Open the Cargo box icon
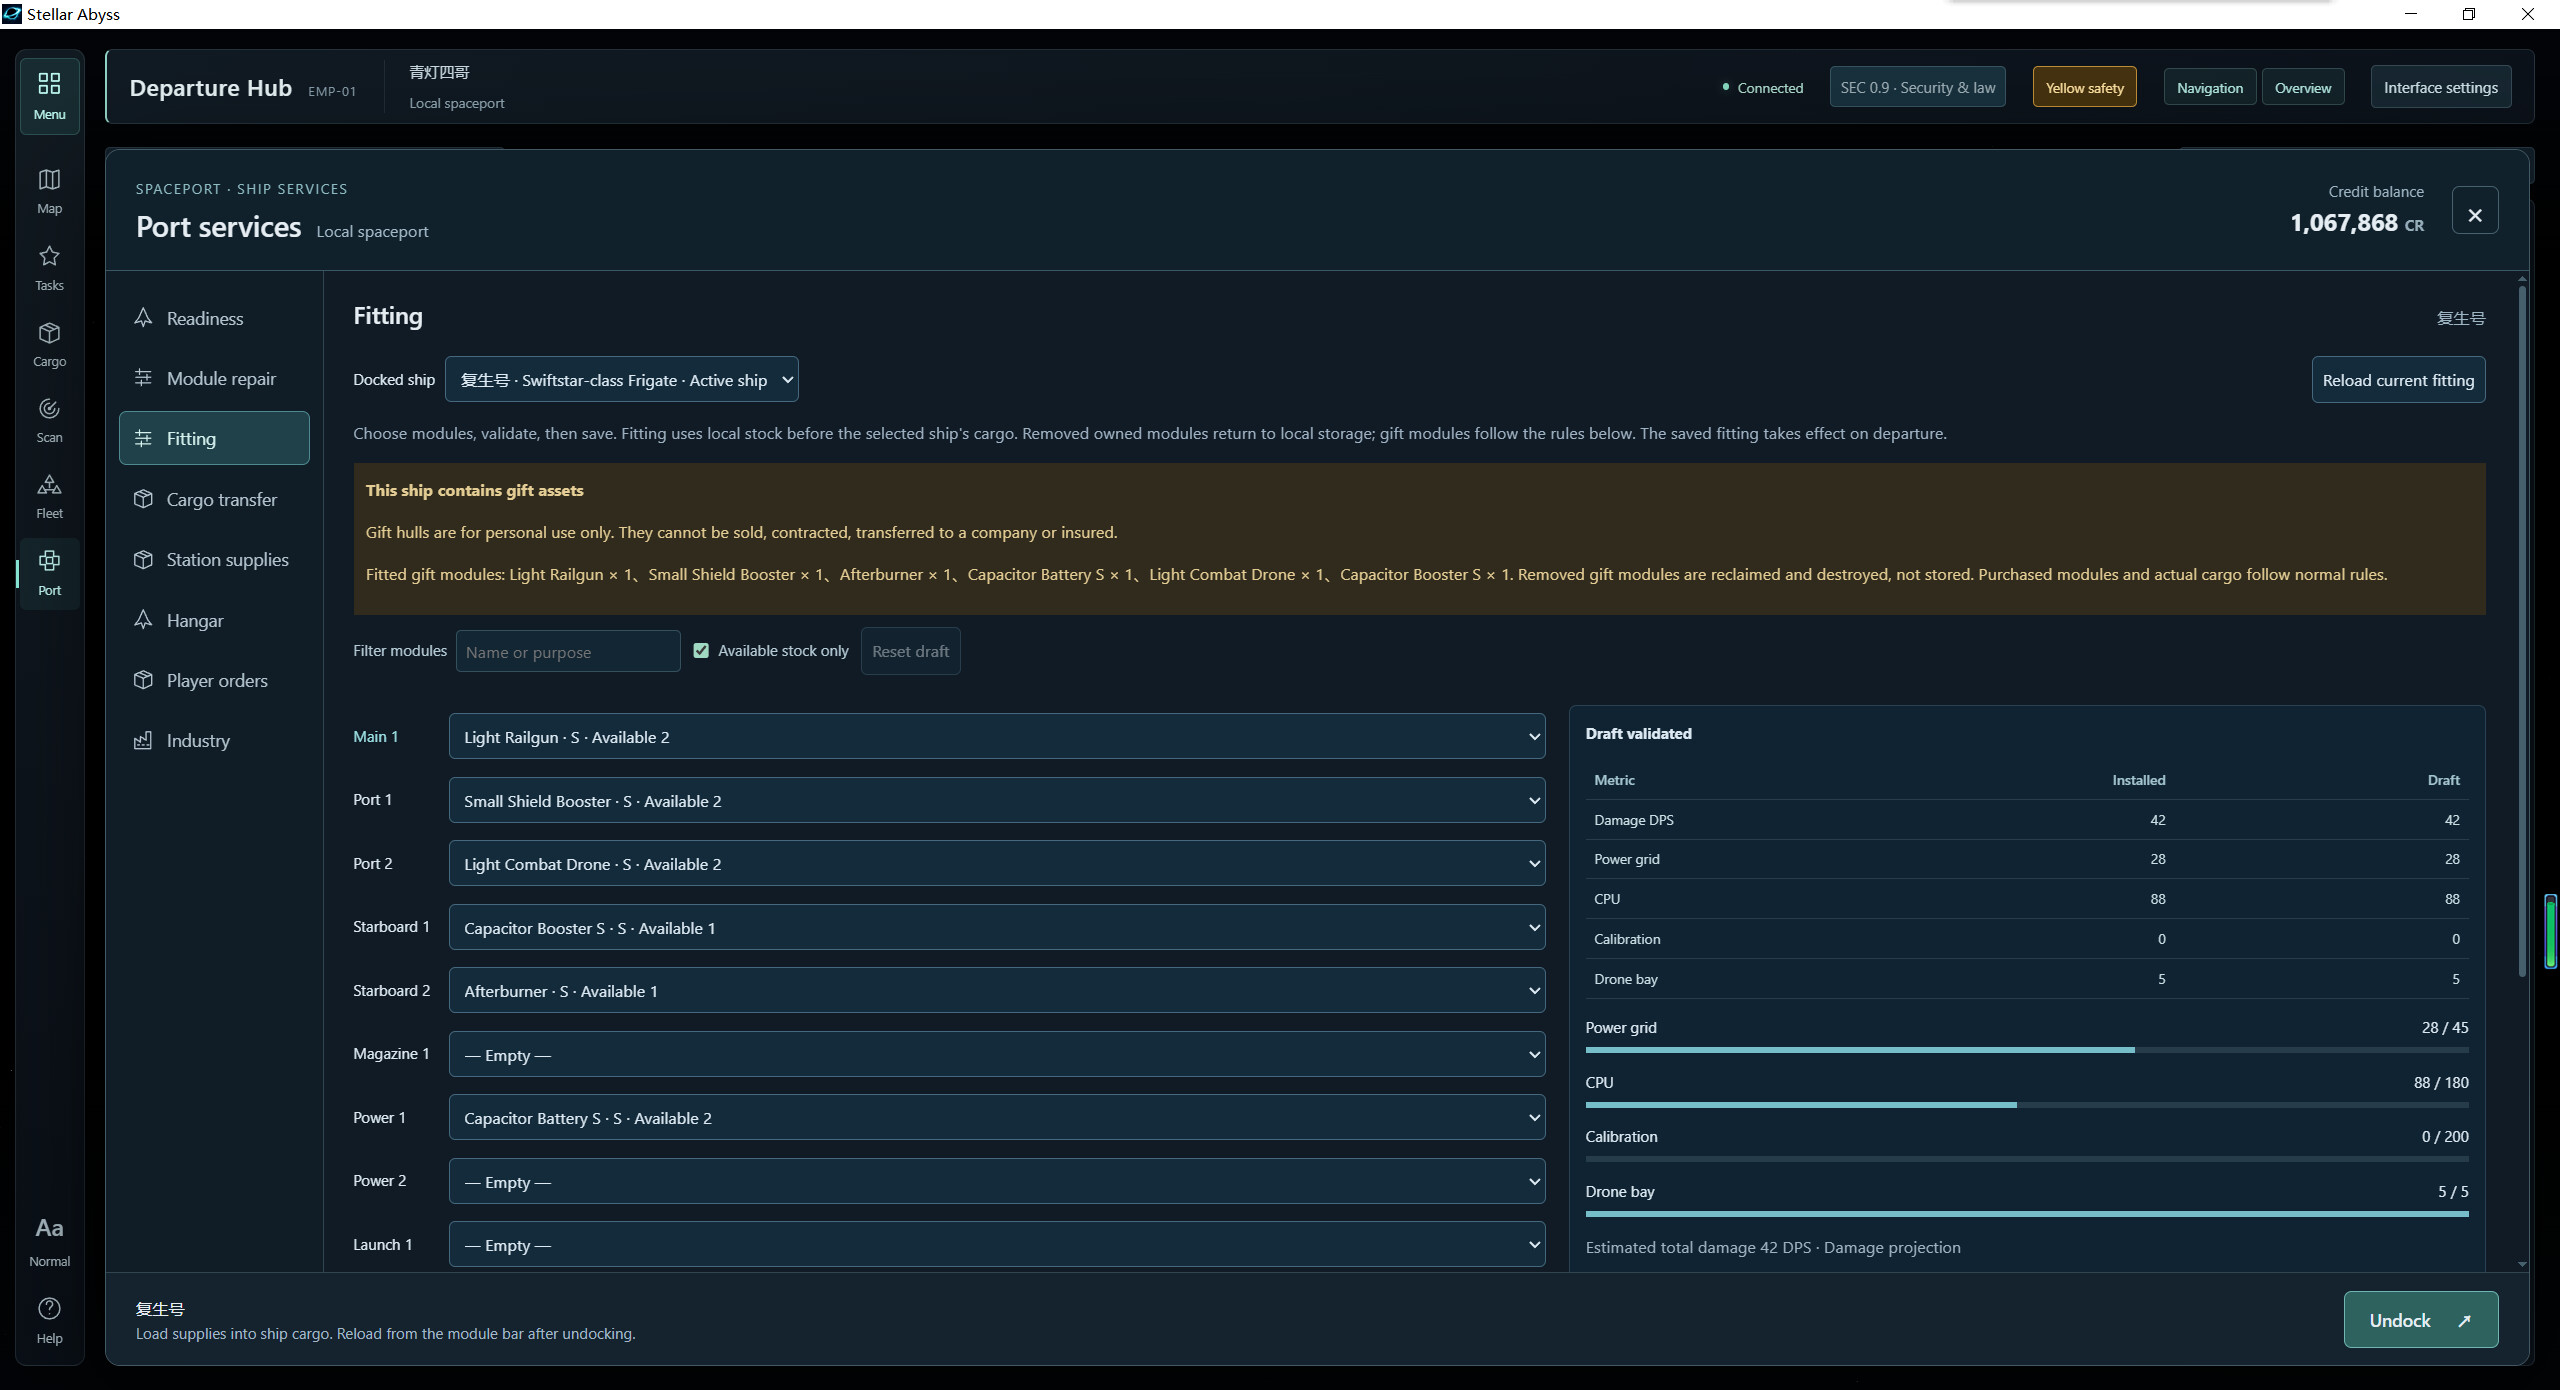This screenshot has height=1390, width=2560. pyautogui.click(x=49, y=344)
